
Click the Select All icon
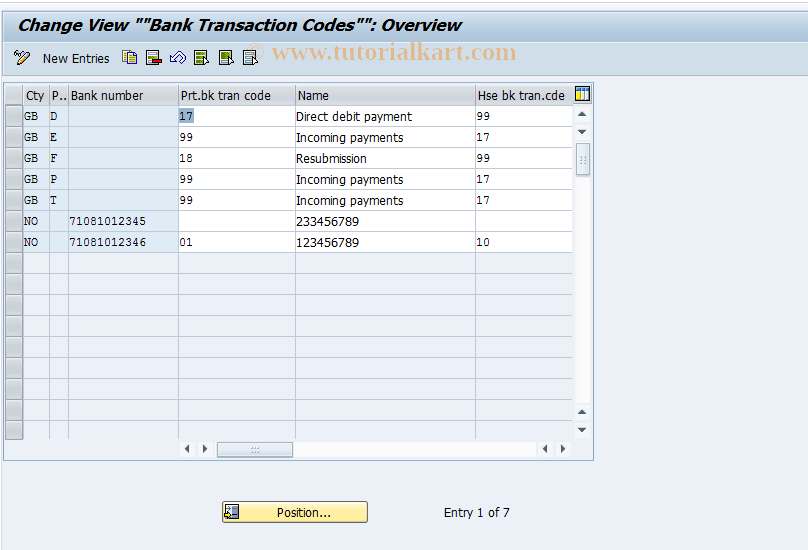[x=201, y=58]
